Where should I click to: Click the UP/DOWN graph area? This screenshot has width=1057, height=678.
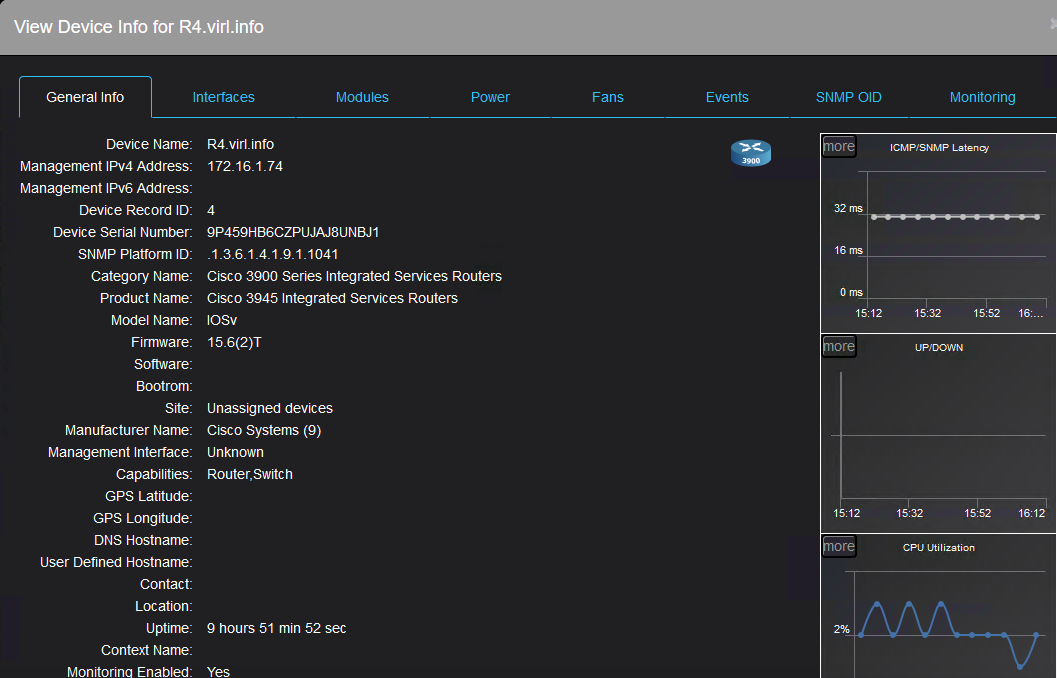click(x=942, y=435)
